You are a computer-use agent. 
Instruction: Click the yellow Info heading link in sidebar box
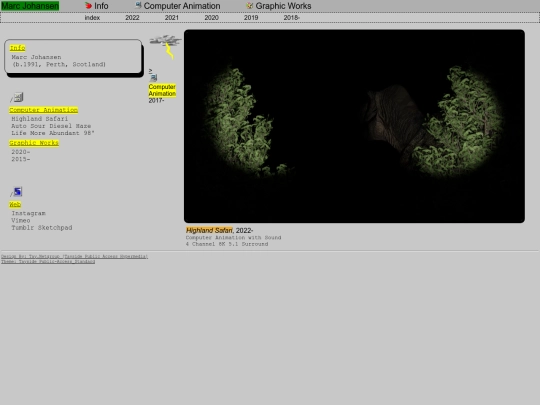pyautogui.click(x=18, y=48)
